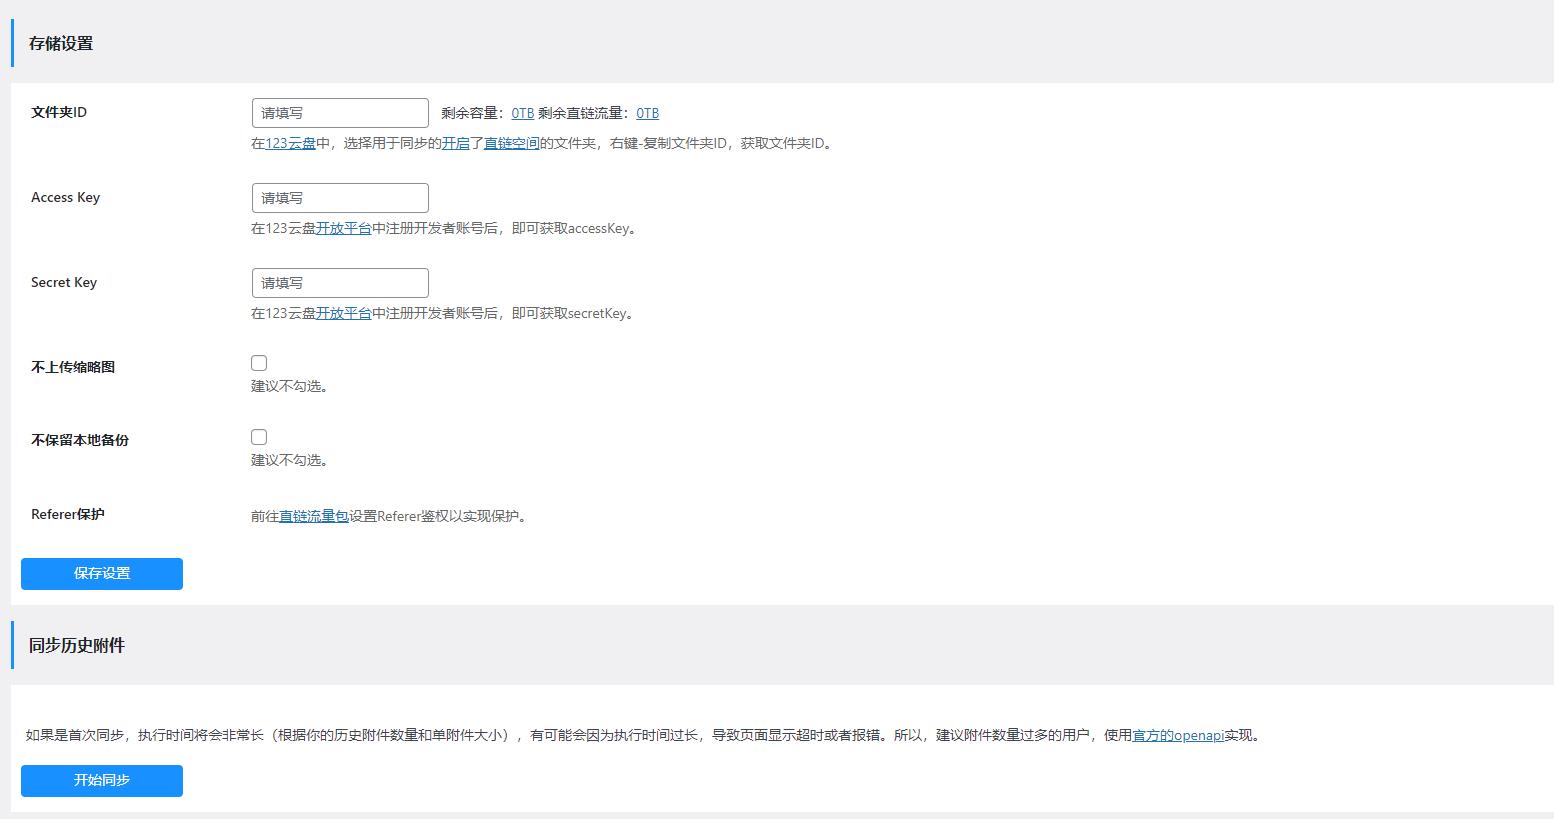Click the 0TB link next to 剩余容量
Image resolution: width=1554 pixels, height=819 pixels.
pyautogui.click(x=522, y=113)
